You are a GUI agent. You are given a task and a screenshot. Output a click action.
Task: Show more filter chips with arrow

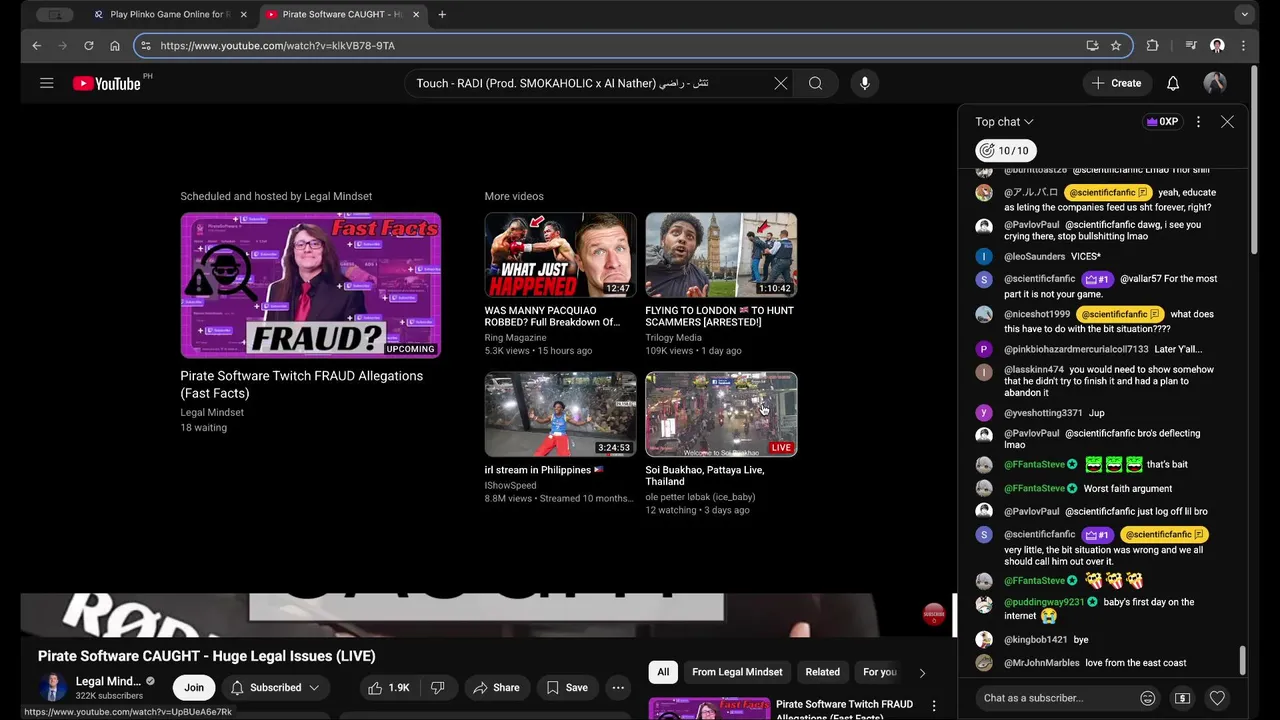point(922,673)
